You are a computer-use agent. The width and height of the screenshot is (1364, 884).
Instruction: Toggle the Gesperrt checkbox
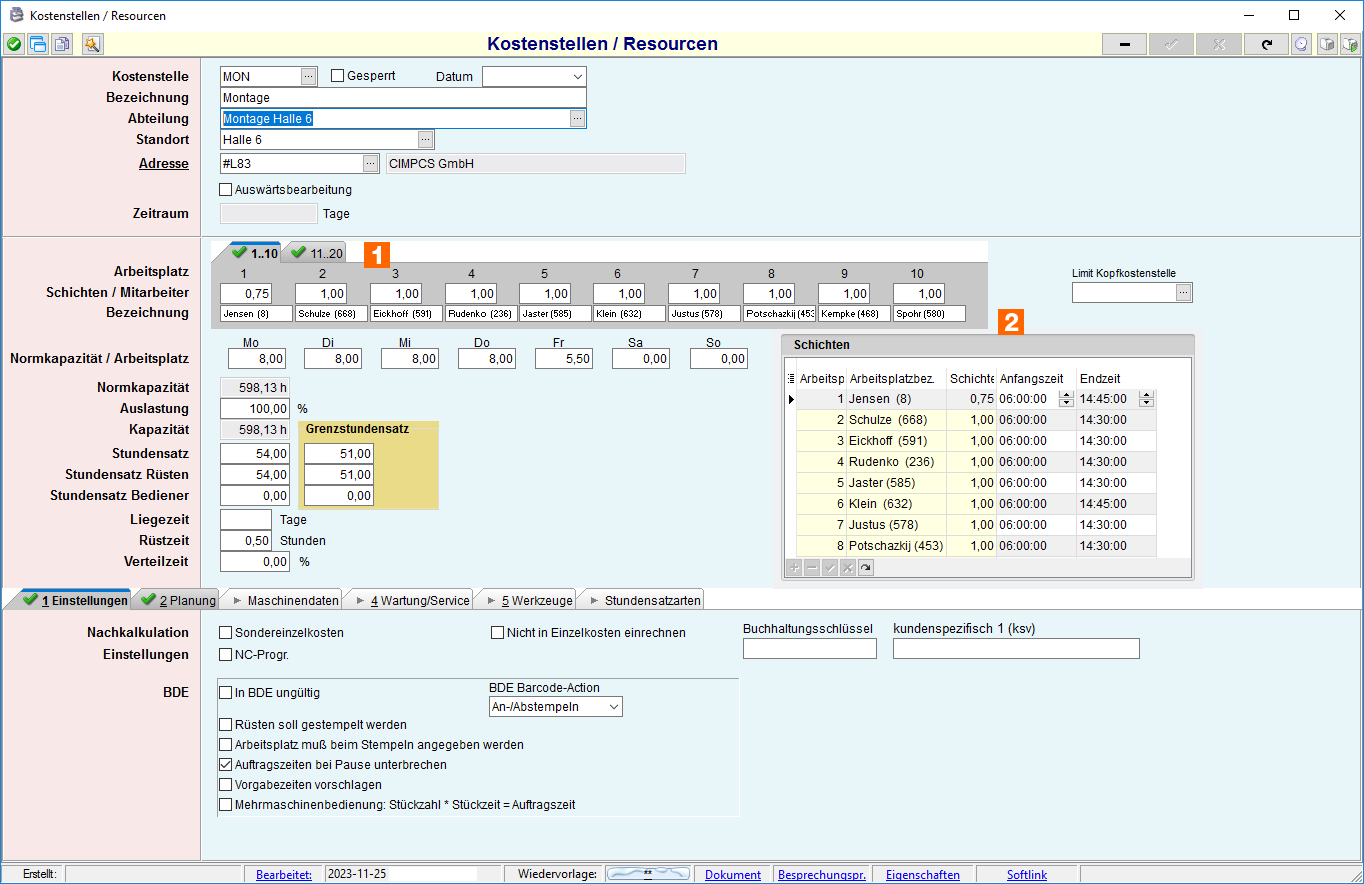coord(338,76)
